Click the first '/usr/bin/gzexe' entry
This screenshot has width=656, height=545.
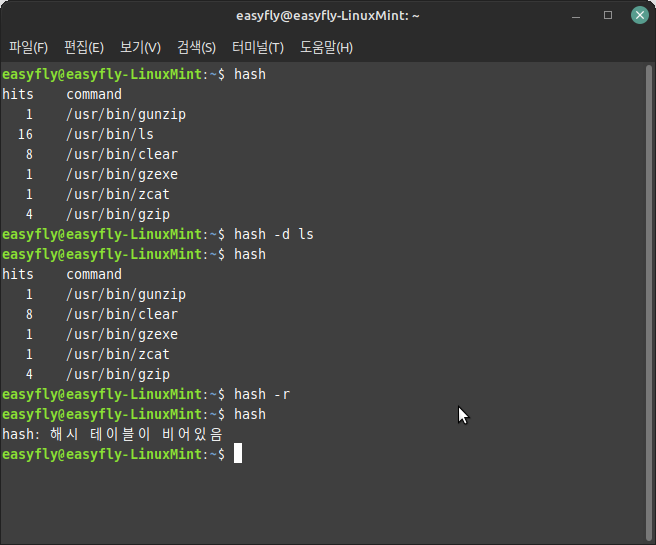point(122,174)
